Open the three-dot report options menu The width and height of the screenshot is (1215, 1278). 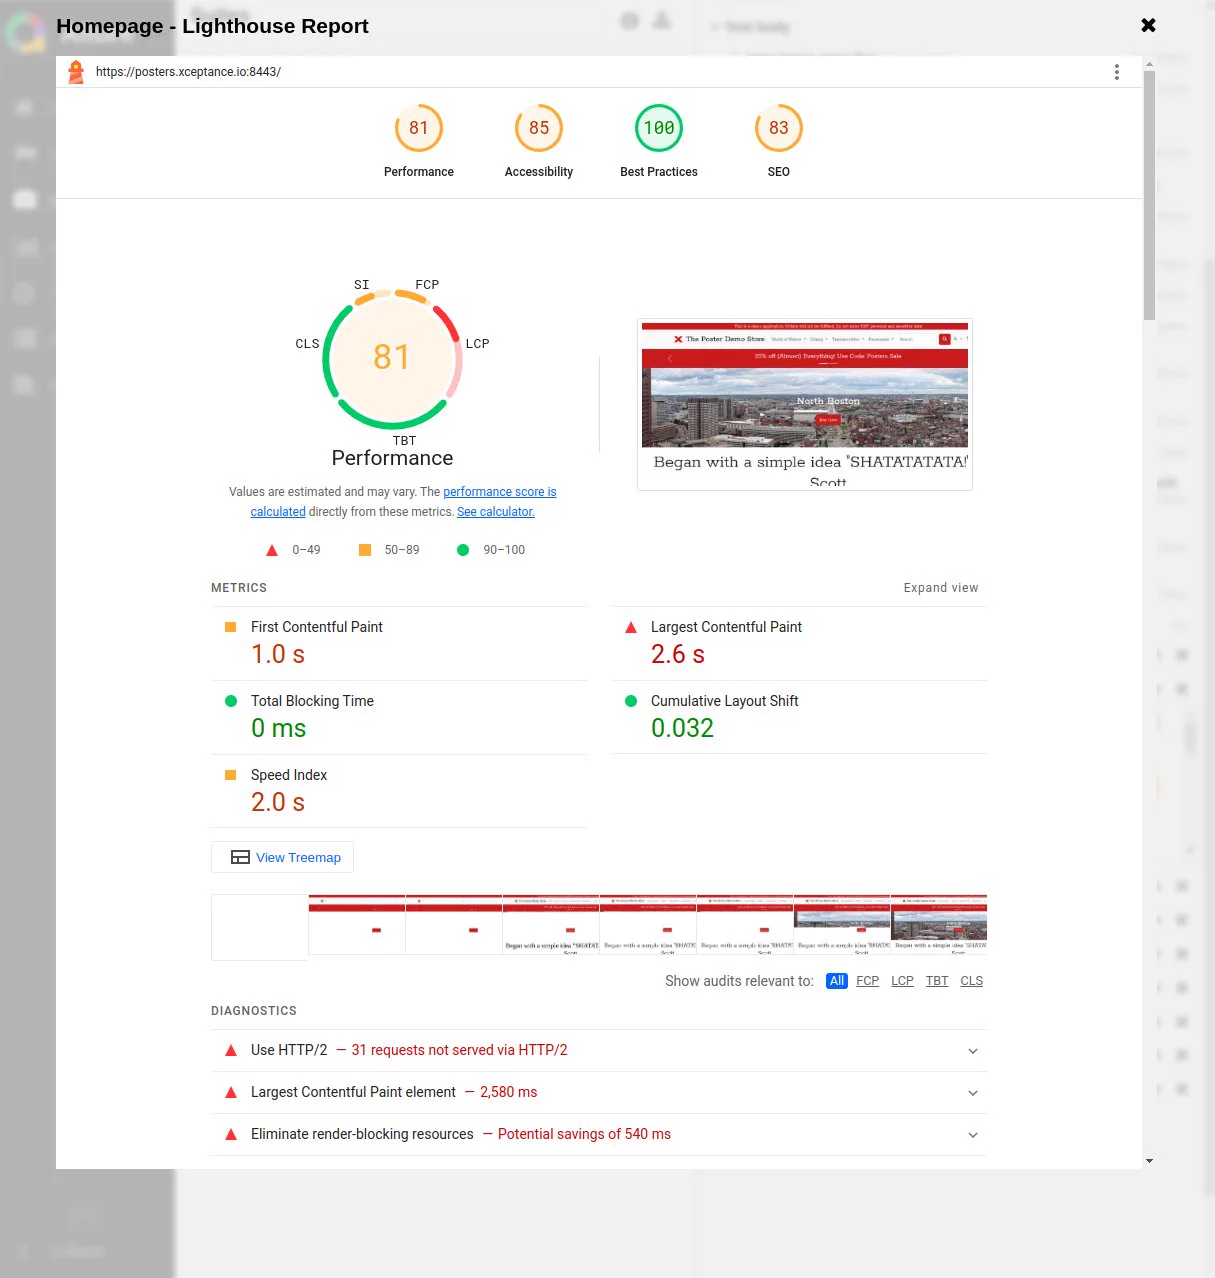pos(1117,72)
